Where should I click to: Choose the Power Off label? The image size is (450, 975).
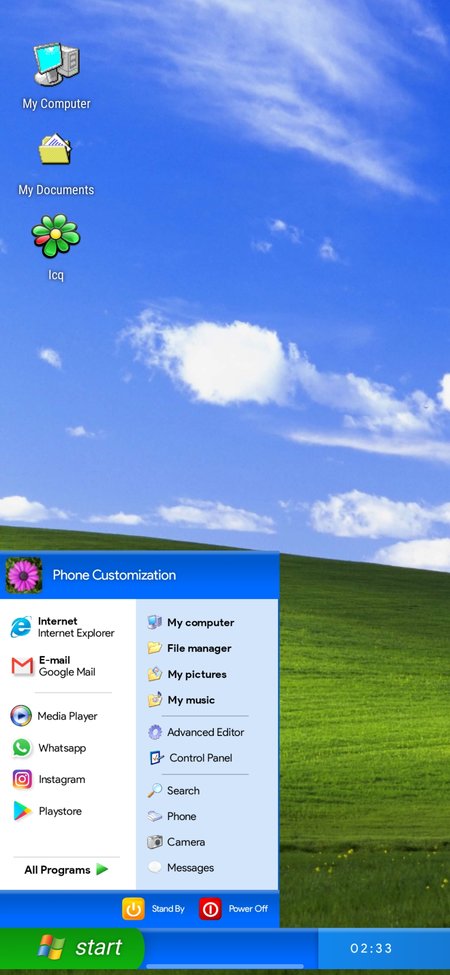tap(248, 908)
